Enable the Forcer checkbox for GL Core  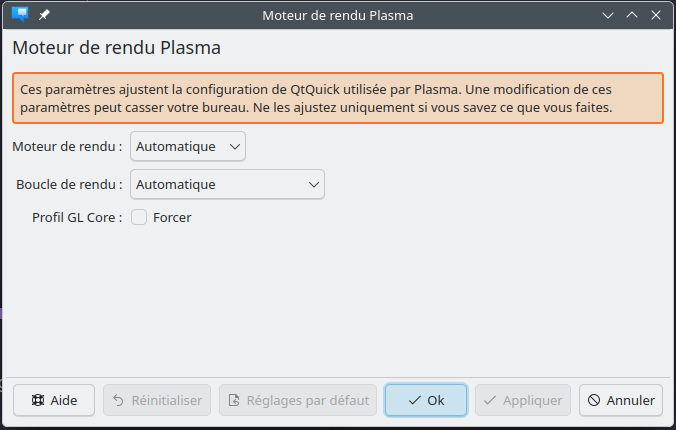pos(139,217)
